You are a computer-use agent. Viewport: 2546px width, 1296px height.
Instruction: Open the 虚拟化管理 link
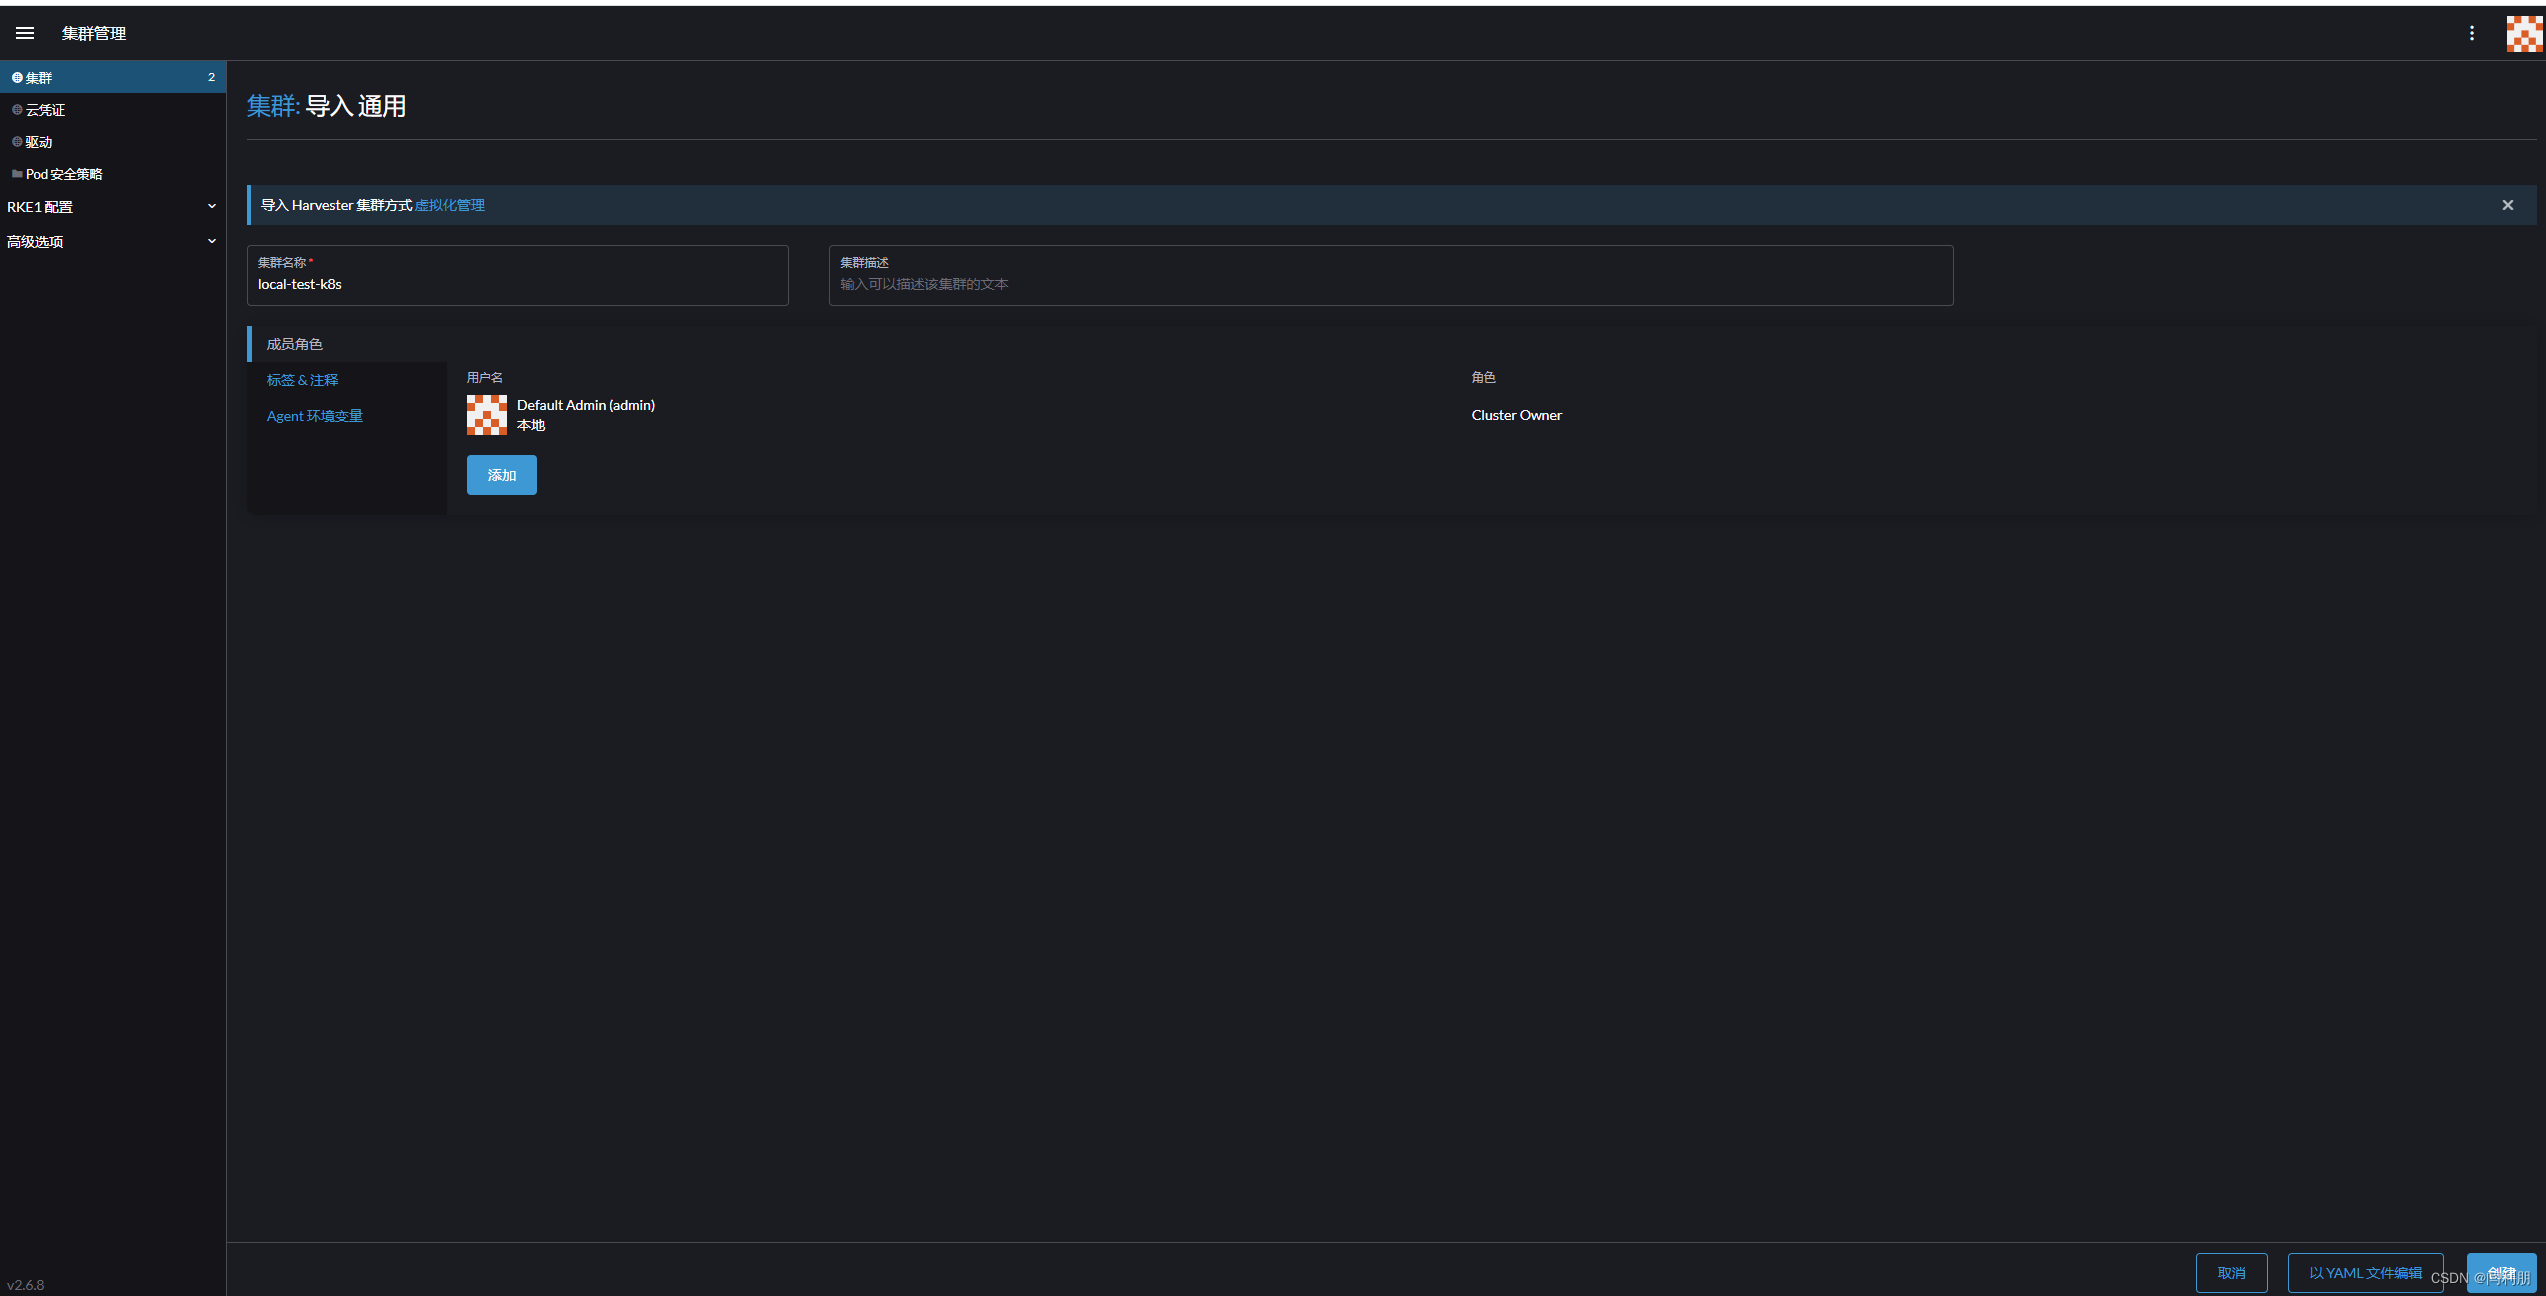click(450, 205)
